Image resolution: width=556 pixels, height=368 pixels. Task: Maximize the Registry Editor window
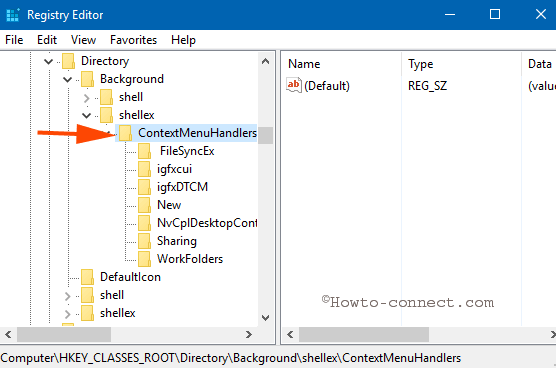(495, 15)
